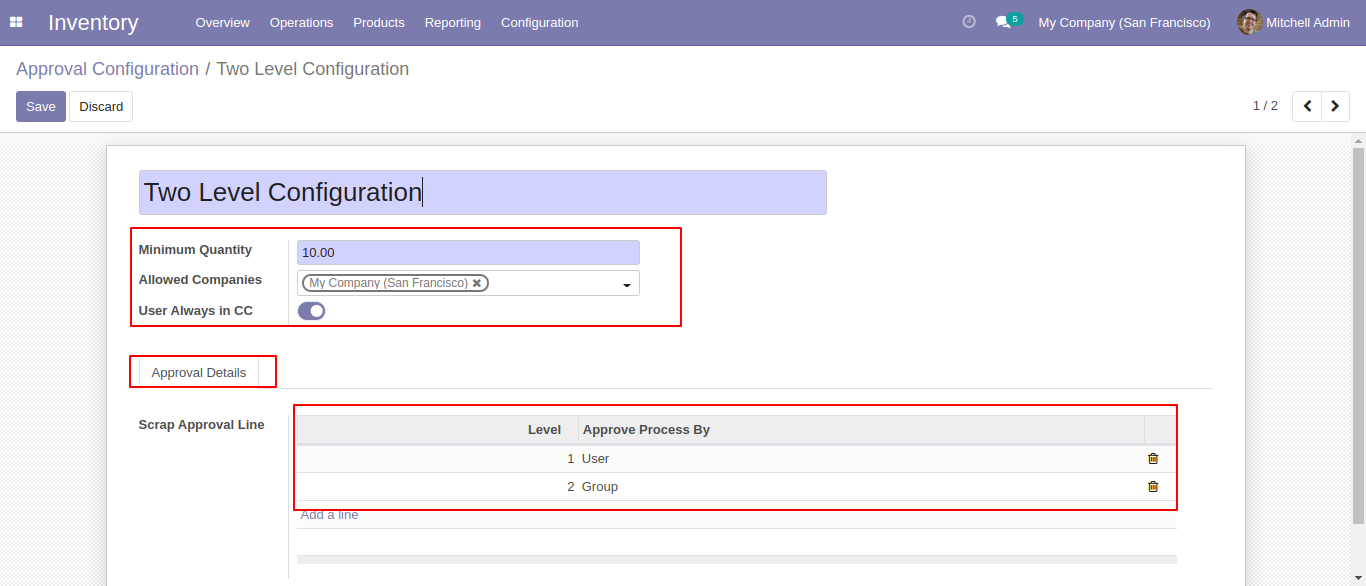1366x586 pixels.
Task: Click the Two Level Configuration name field
Action: pyautogui.click(x=483, y=192)
